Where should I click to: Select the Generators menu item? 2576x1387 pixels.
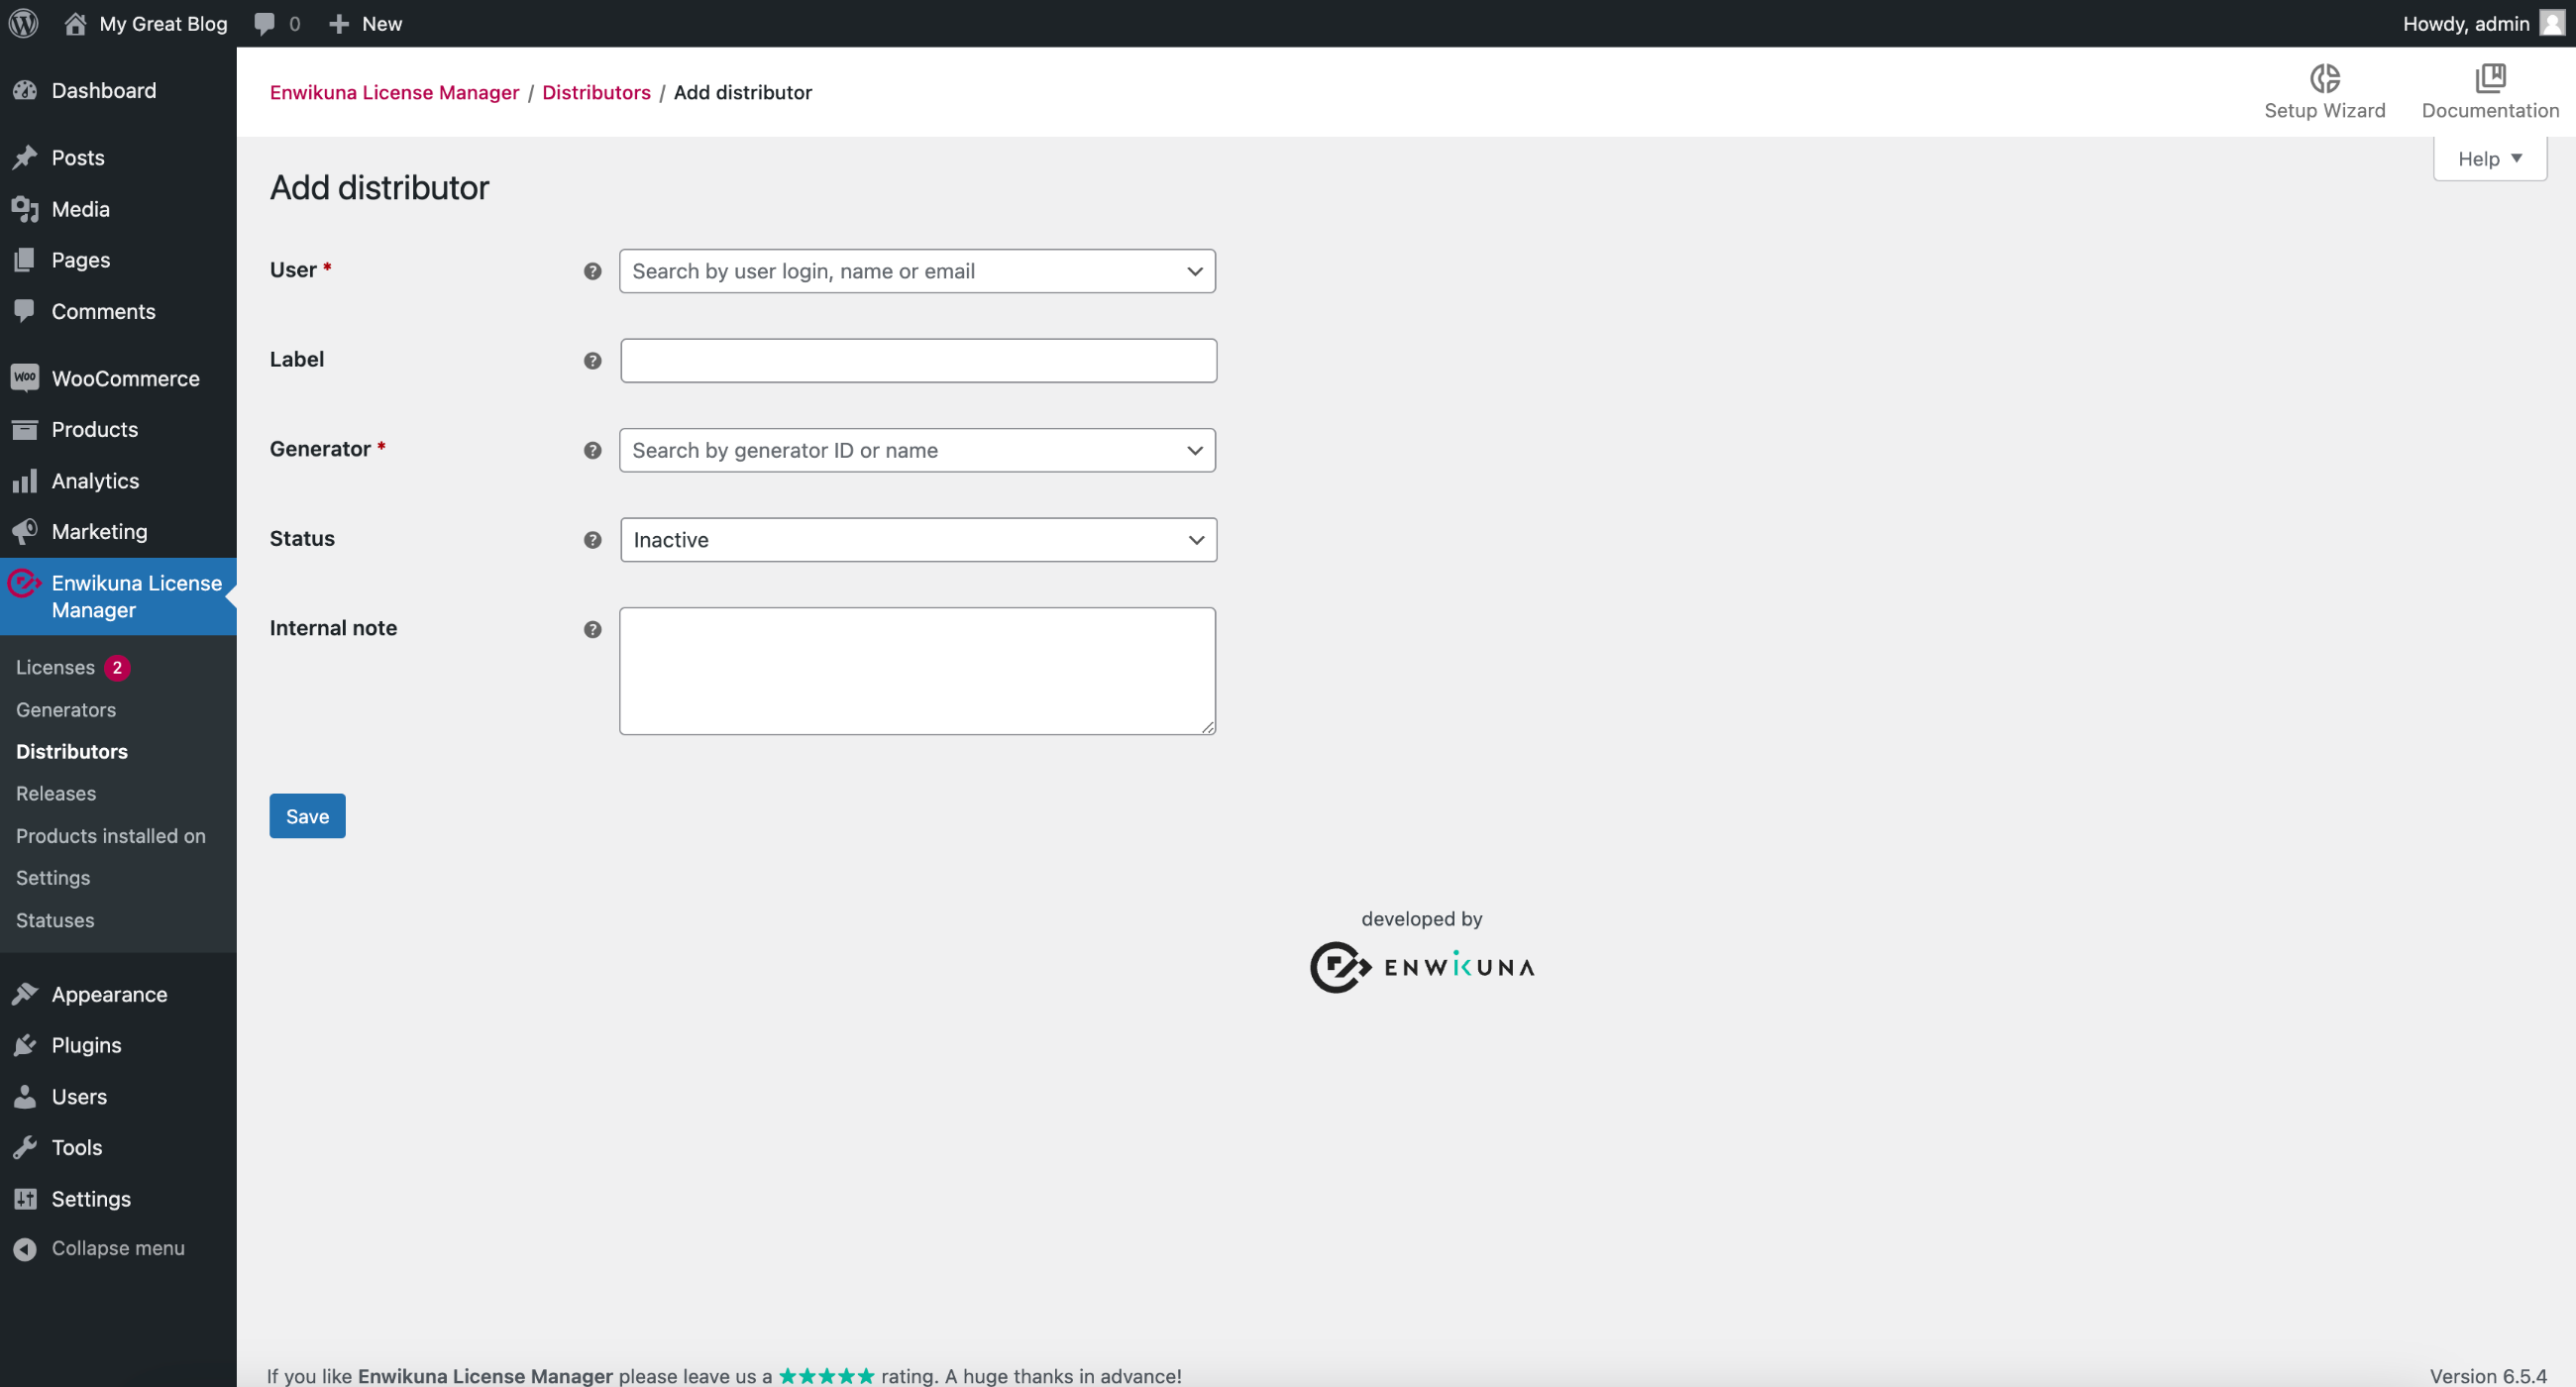coord(65,707)
